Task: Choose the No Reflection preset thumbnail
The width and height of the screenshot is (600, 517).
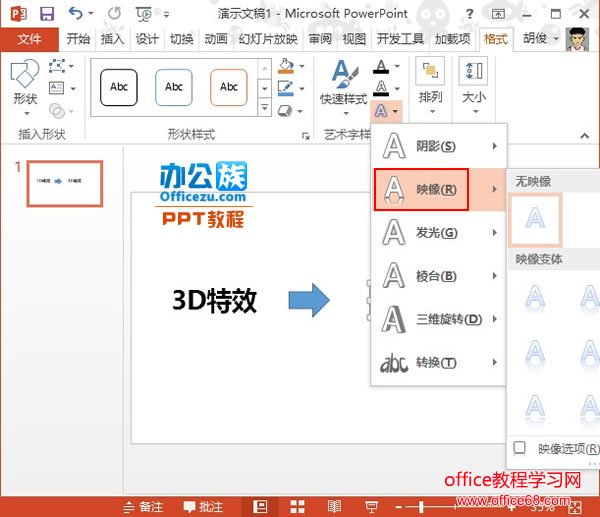Action: pos(535,219)
